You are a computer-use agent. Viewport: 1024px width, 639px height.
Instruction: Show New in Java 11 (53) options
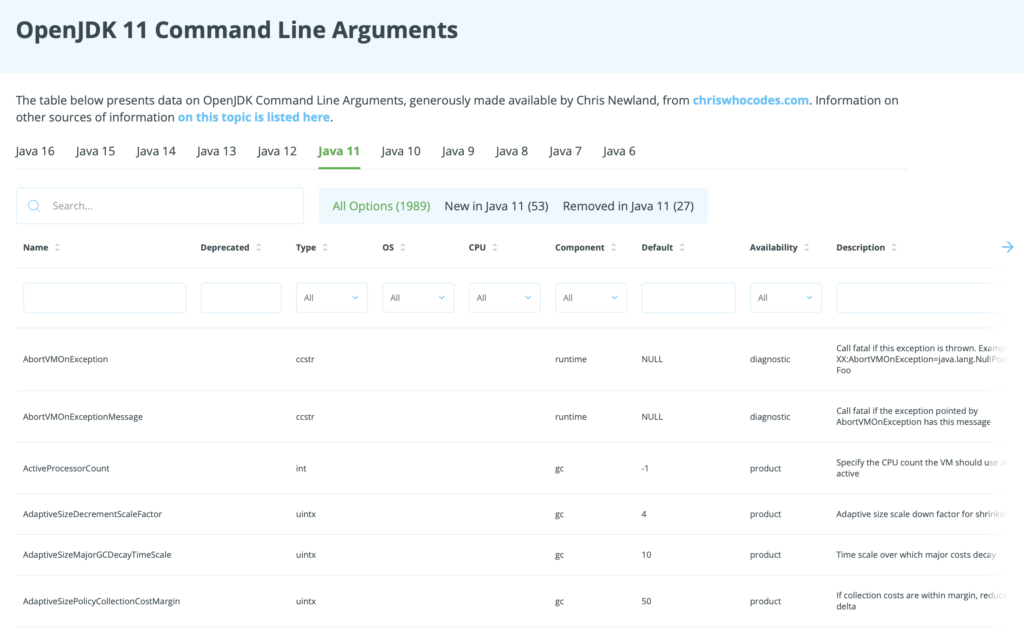[x=496, y=206]
